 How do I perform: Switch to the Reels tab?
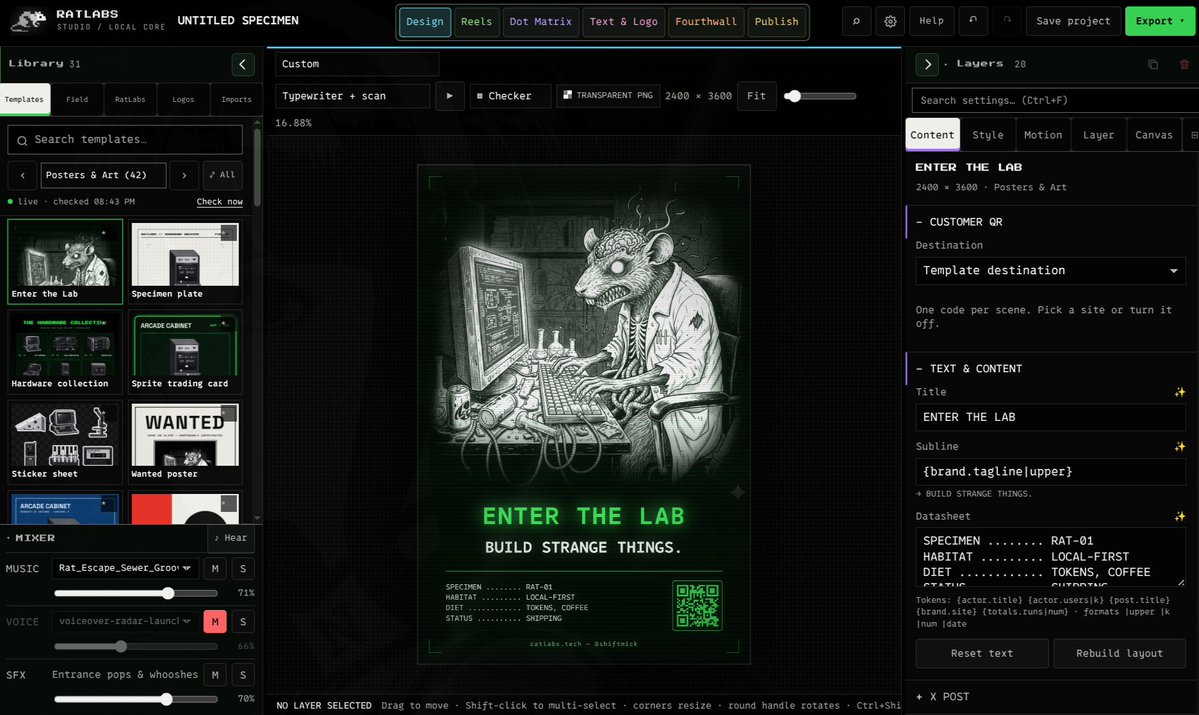click(476, 21)
